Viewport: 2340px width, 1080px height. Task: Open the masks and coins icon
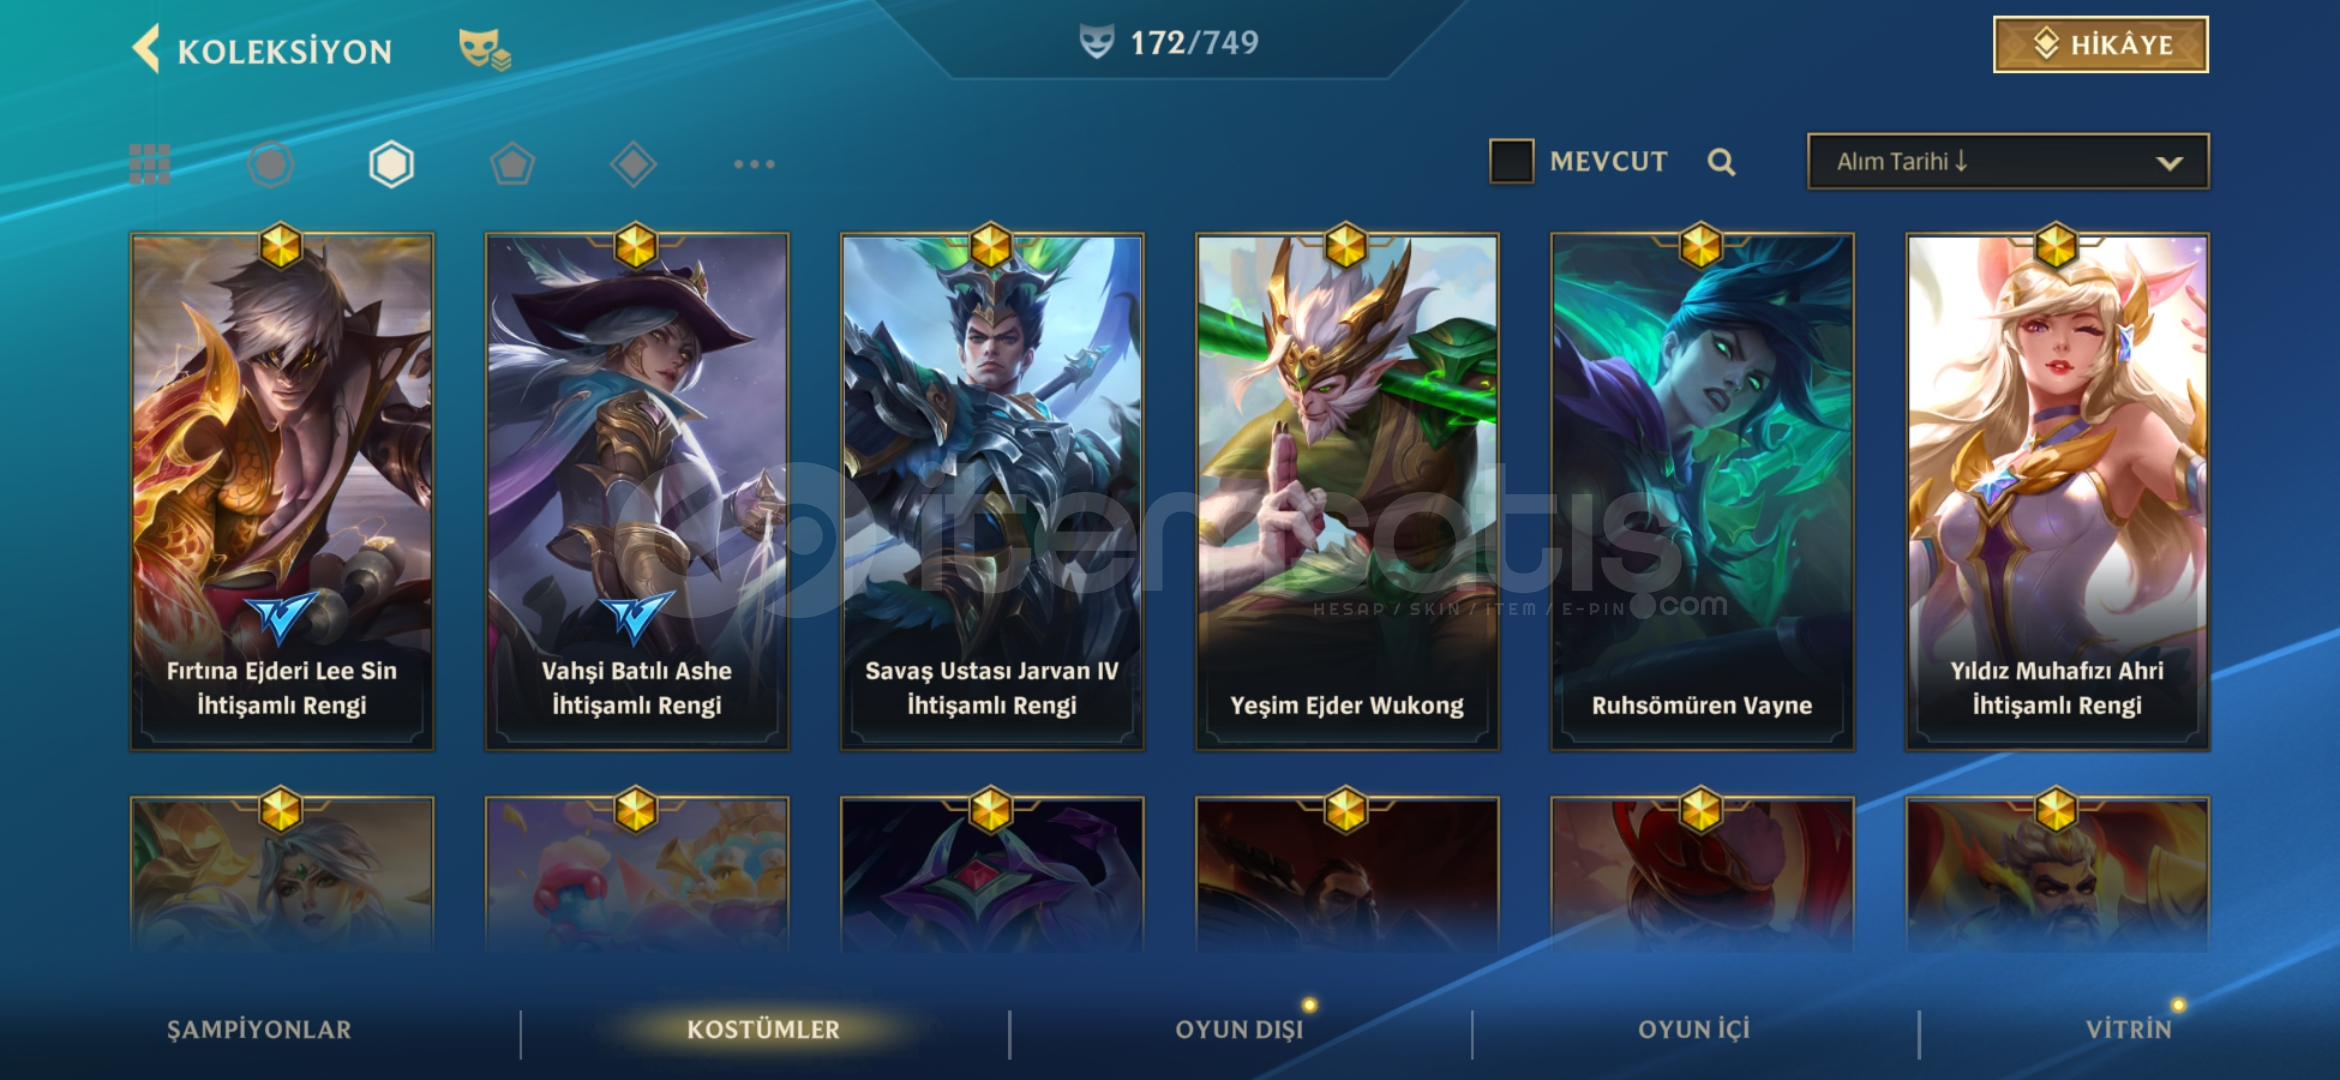484,49
